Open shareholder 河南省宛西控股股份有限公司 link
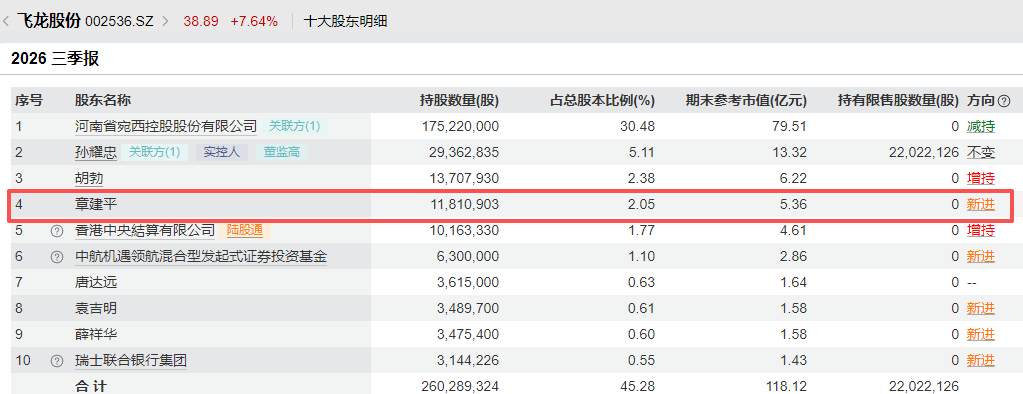Viewport: 1023px width, 394px height. pyautogui.click(x=166, y=127)
